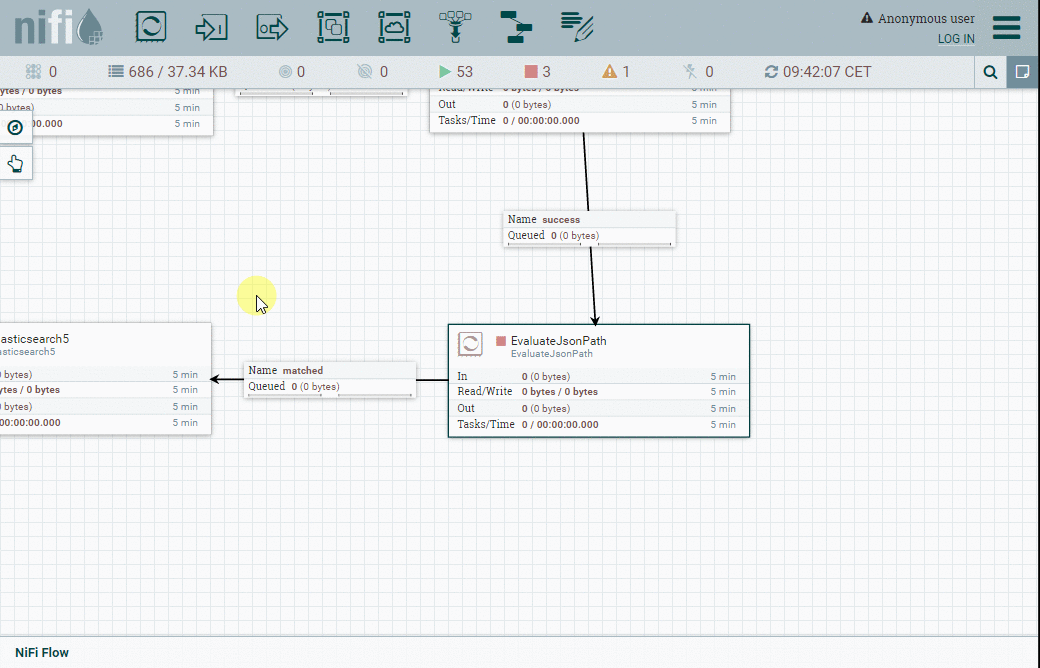Screen dimensions: 1040x668
Task: Open the global hamburger menu
Action: (1006, 27)
